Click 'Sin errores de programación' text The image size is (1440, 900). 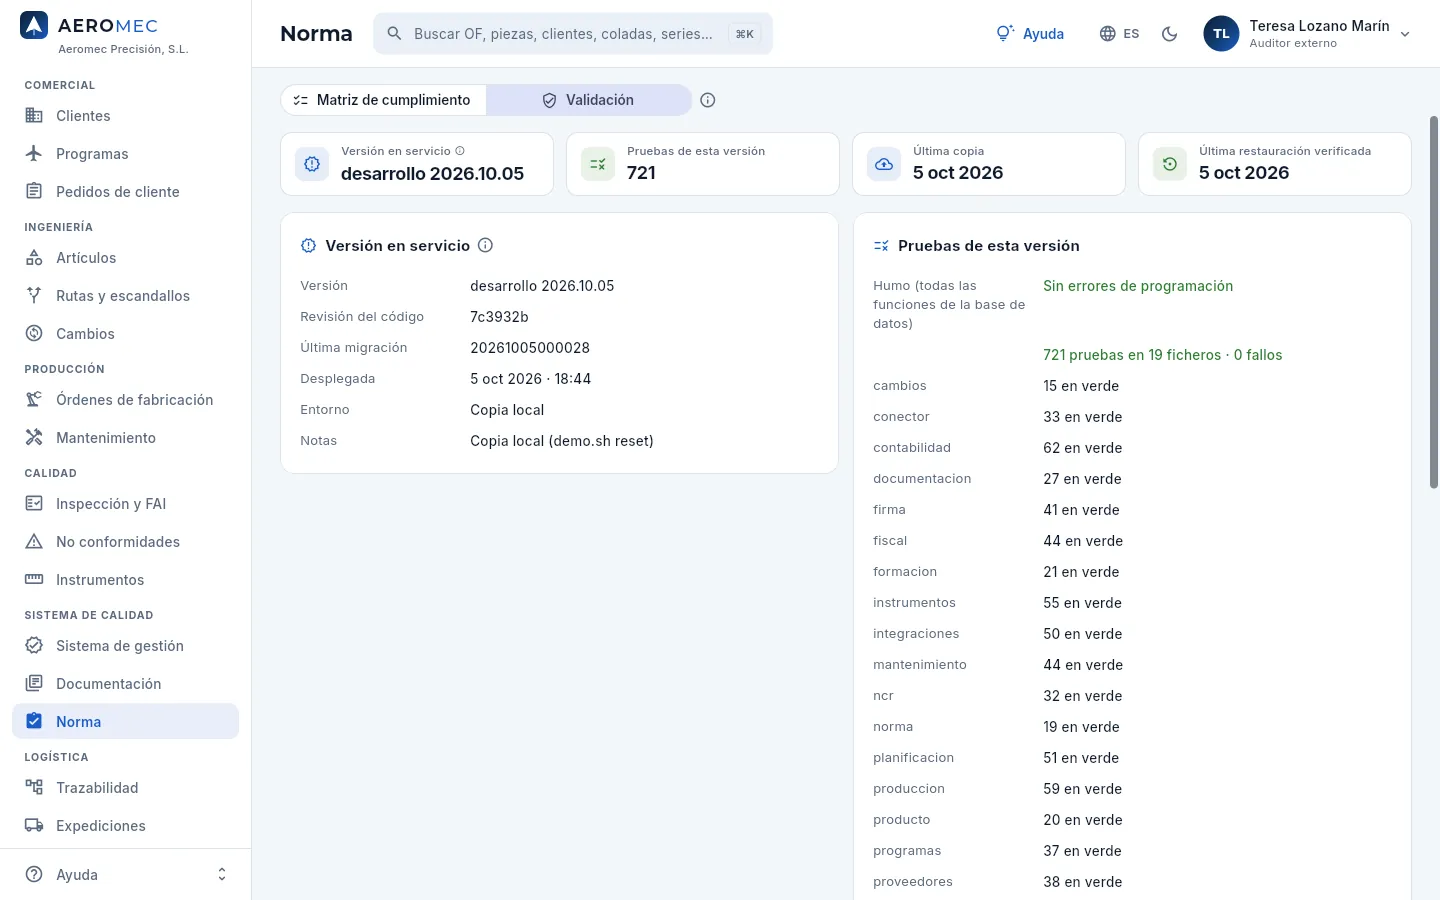point(1138,286)
